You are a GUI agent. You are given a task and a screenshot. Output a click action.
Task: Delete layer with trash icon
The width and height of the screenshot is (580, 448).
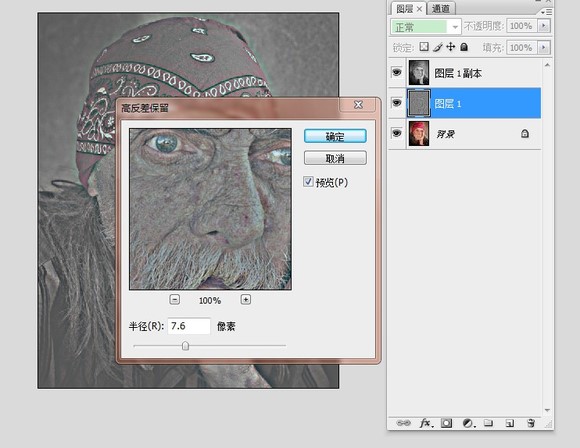[530, 423]
